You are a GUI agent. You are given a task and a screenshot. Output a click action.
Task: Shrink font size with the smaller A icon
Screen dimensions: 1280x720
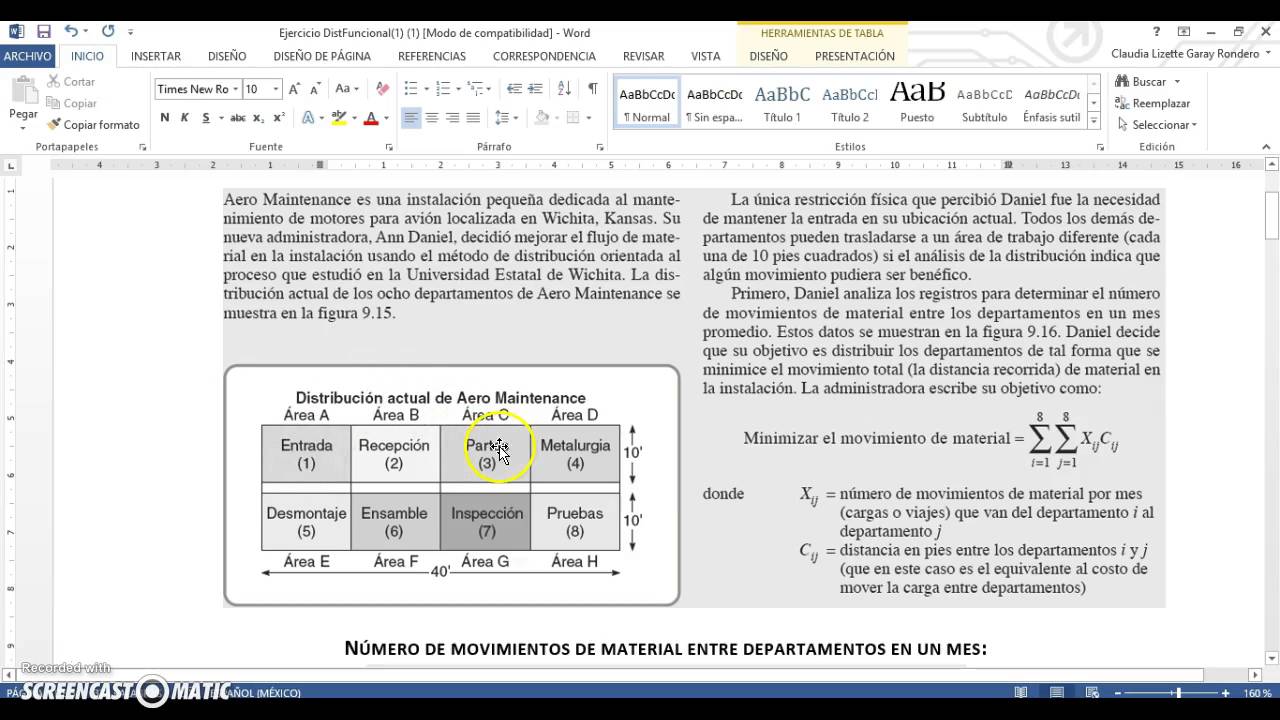315,89
